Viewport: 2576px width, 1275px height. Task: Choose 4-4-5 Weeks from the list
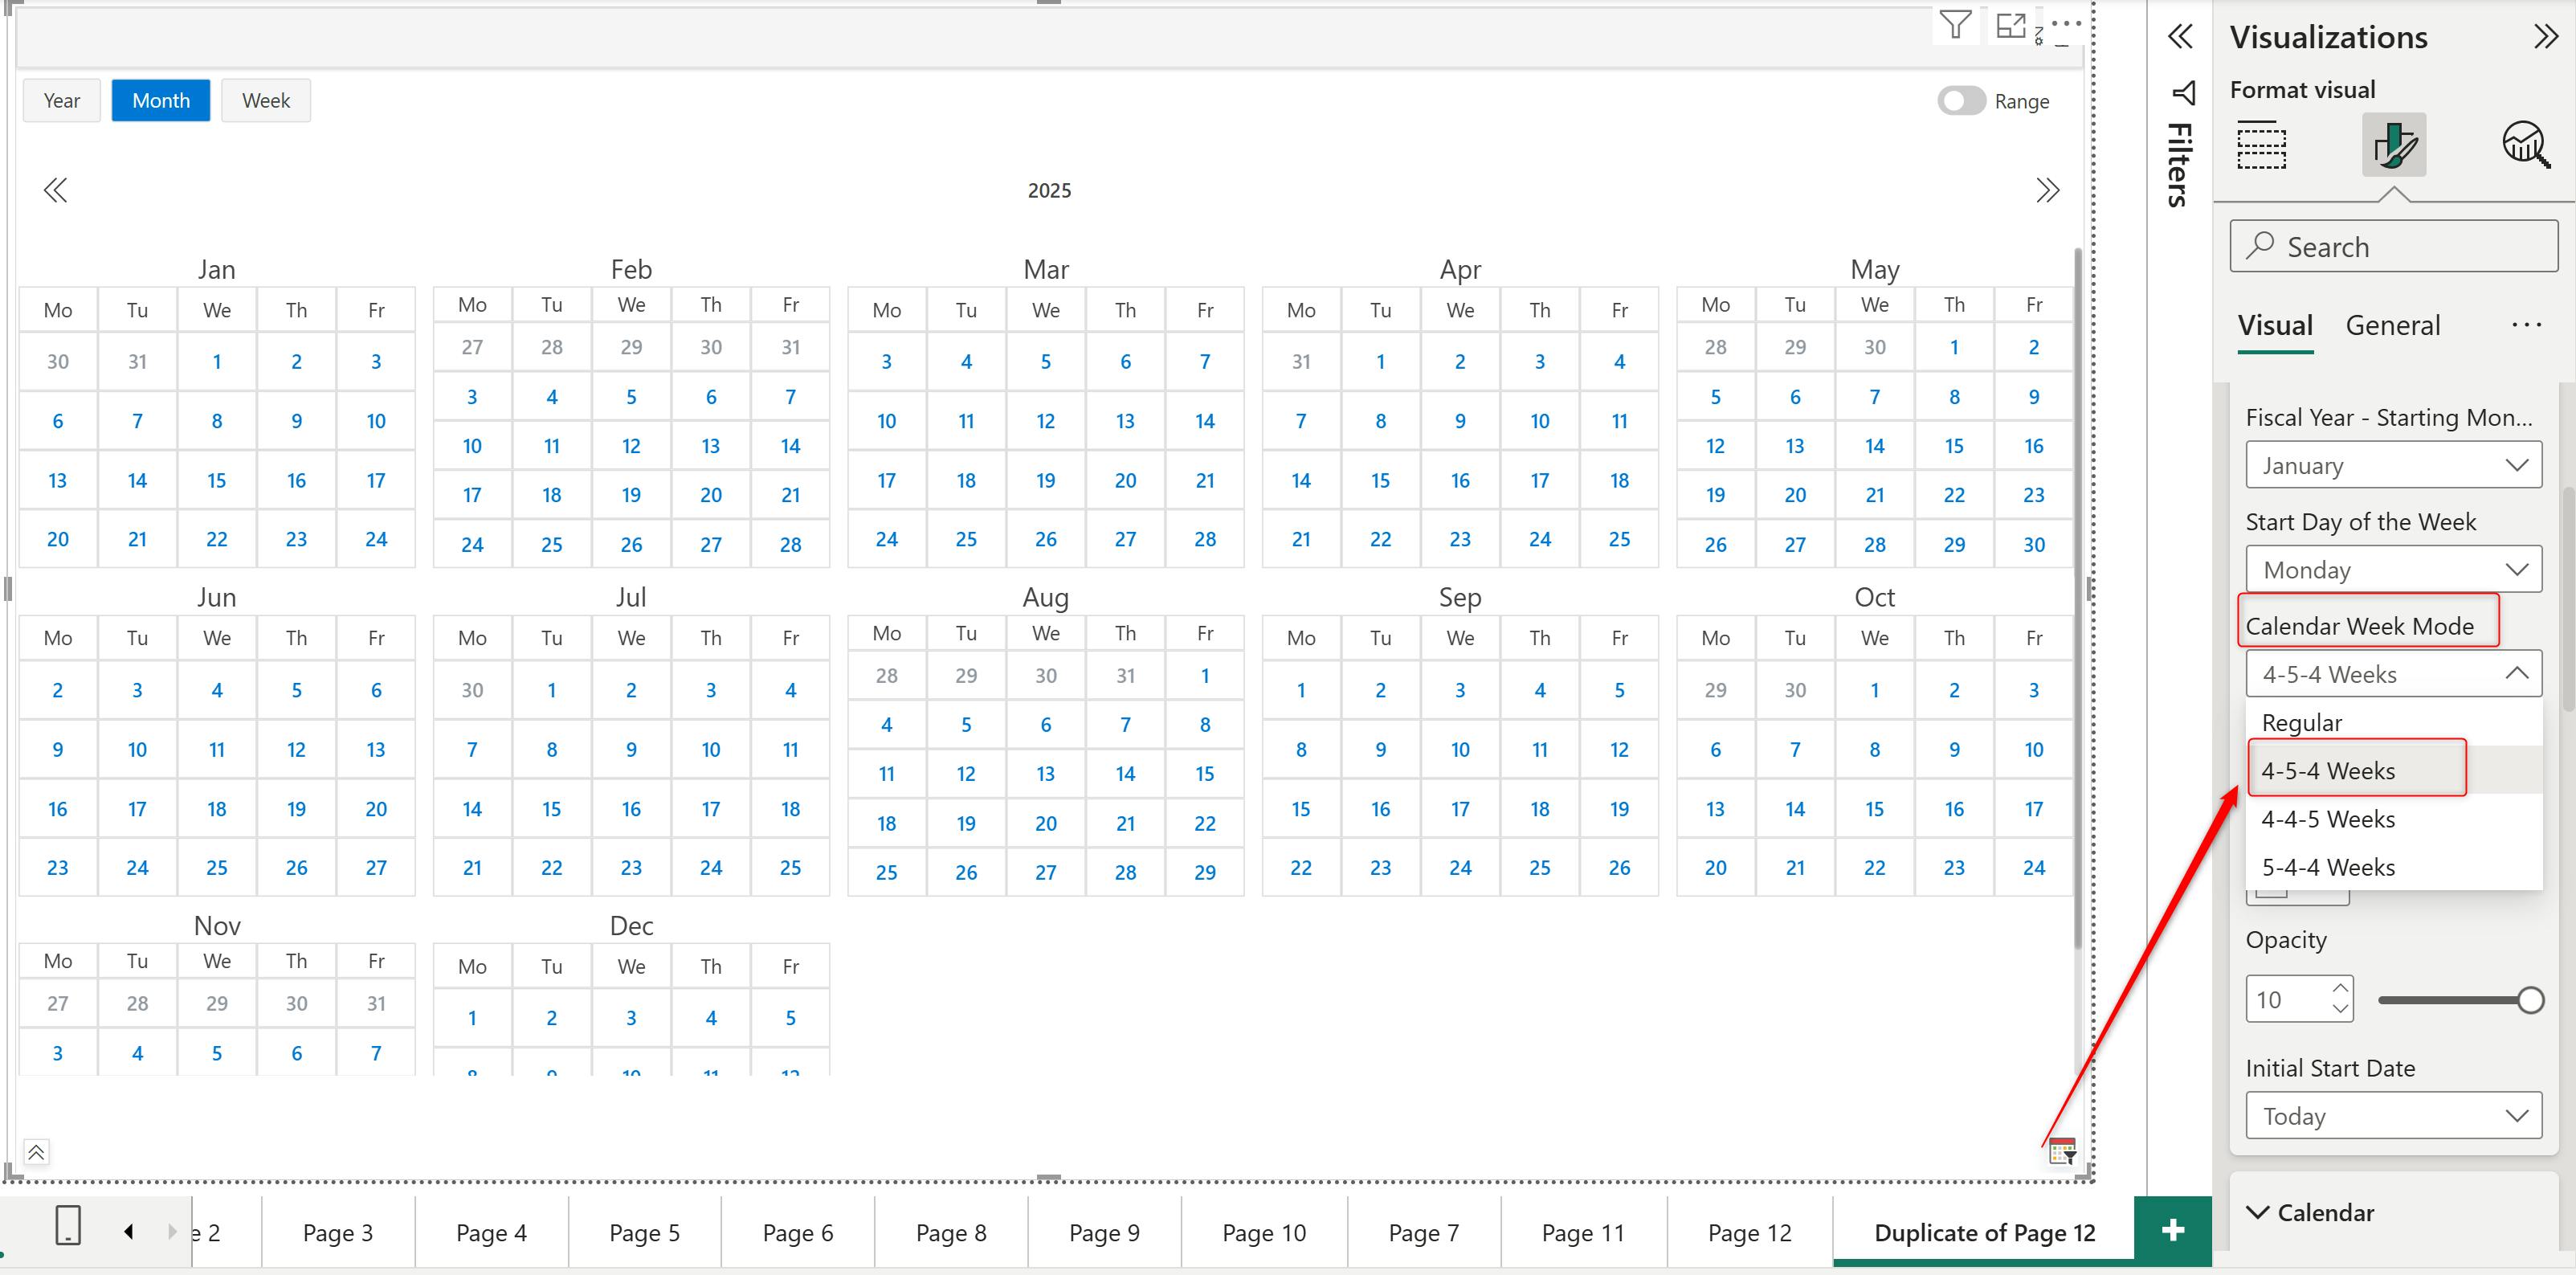[x=2328, y=819]
